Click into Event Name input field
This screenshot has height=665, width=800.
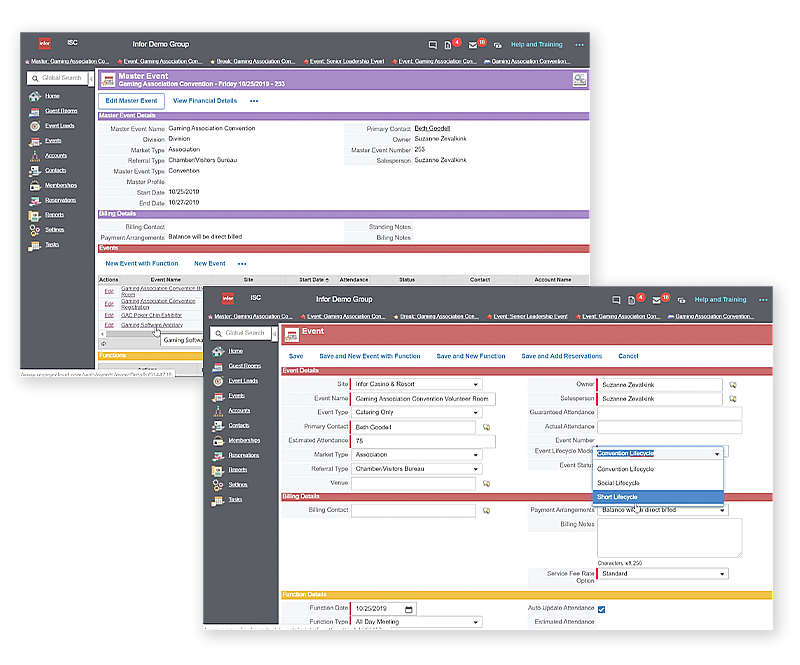(423, 399)
